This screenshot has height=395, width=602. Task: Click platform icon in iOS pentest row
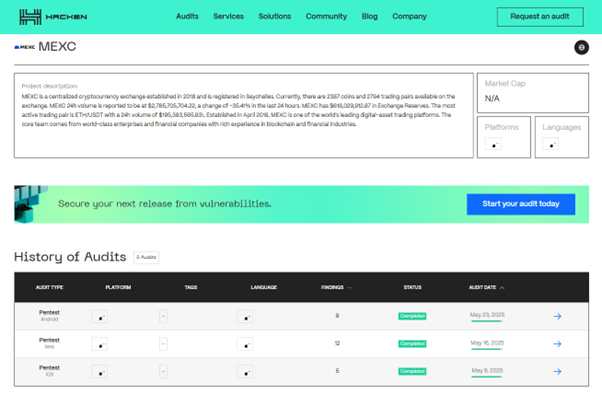[x=99, y=372]
